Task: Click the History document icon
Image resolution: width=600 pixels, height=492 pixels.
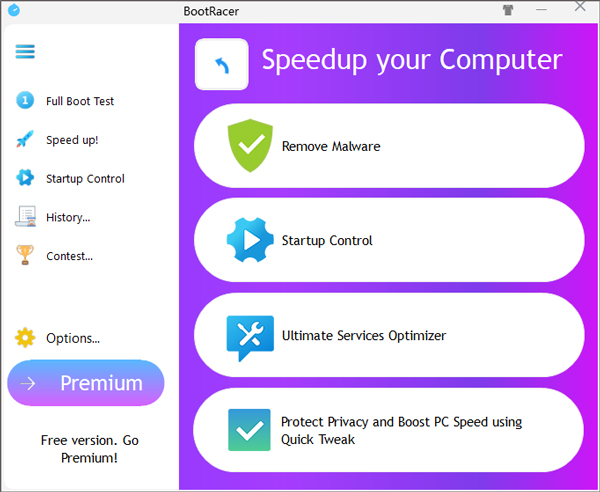Action: pos(26,217)
